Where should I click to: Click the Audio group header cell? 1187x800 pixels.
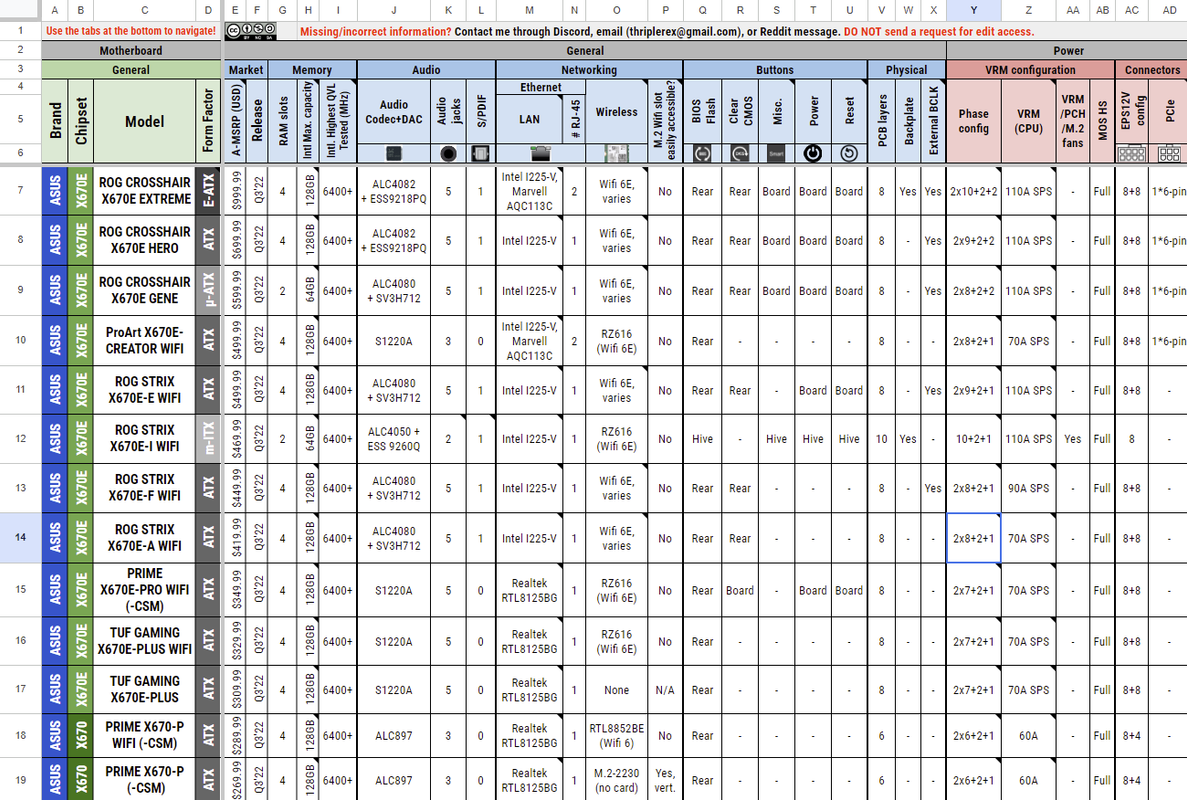point(426,70)
